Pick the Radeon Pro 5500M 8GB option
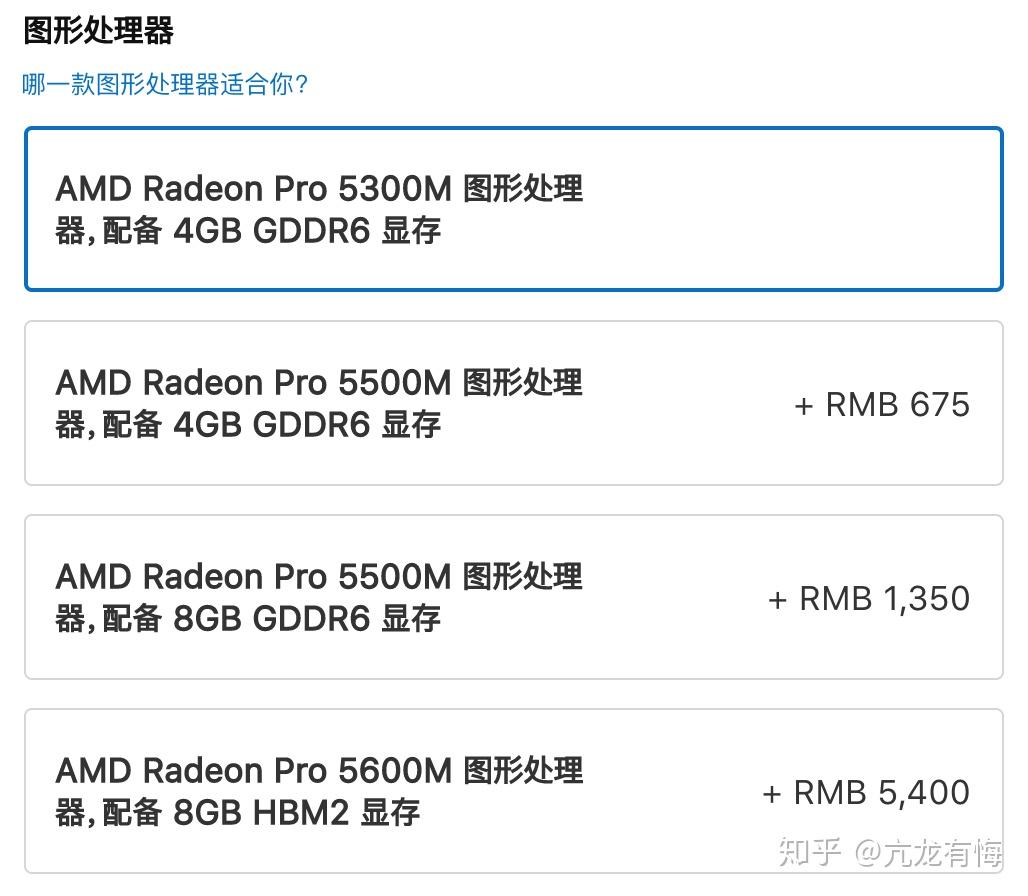Viewport: 1028px width, 896px height. 513,597
